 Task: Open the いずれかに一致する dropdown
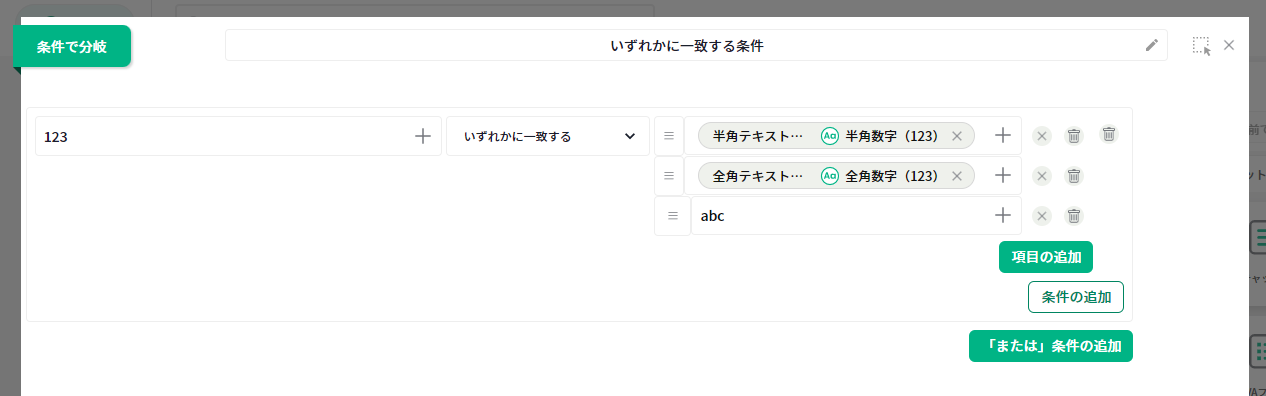(548, 136)
